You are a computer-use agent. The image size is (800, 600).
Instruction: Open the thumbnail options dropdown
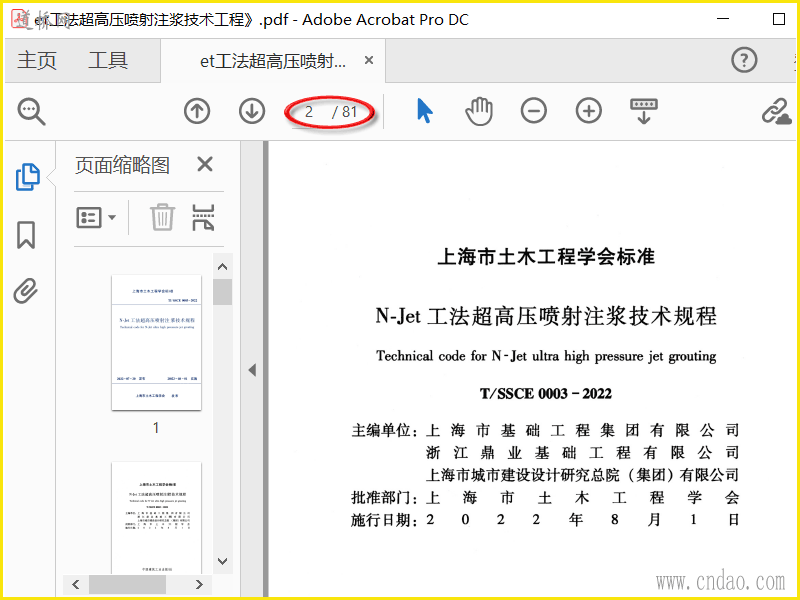96,217
